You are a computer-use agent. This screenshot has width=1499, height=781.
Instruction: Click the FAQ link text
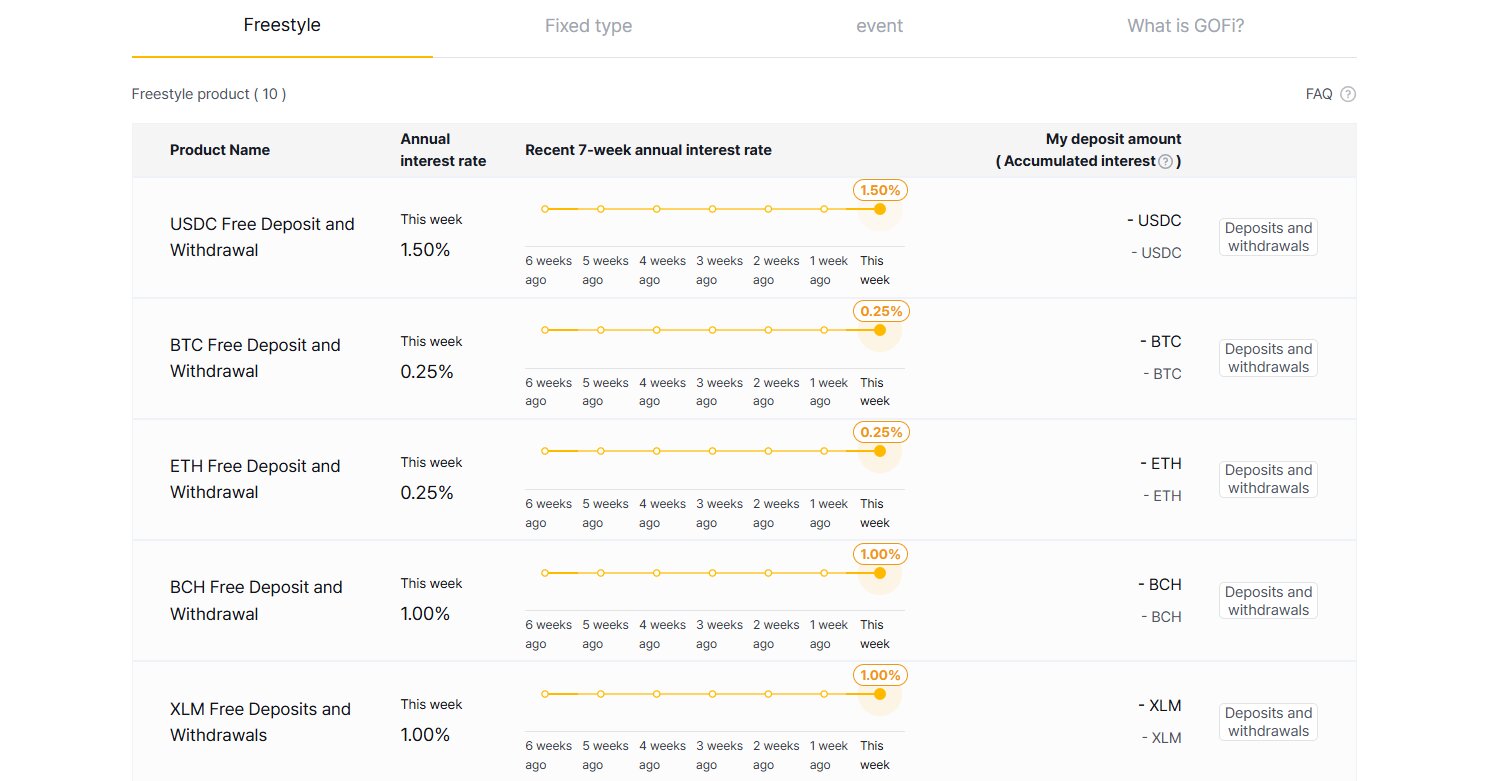1318,94
